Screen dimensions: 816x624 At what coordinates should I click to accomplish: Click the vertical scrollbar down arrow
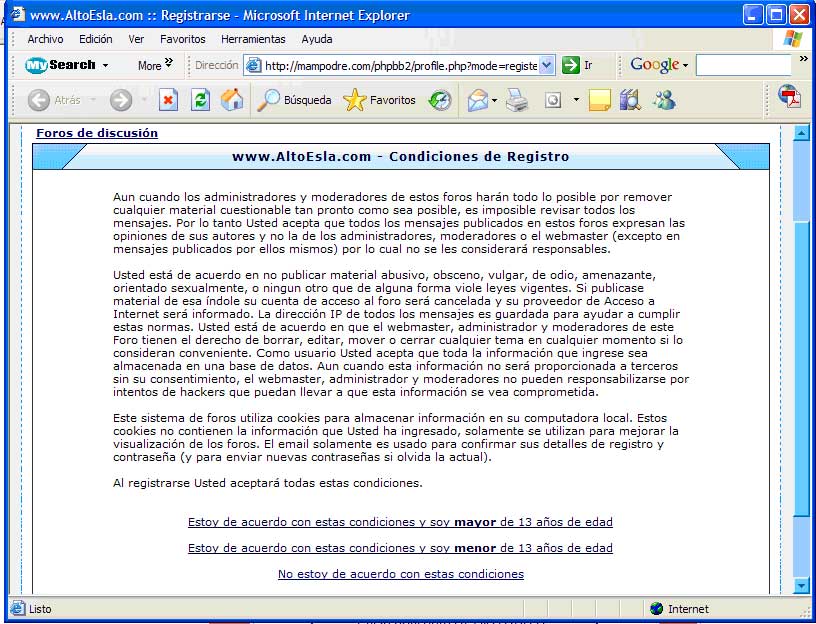coord(800,586)
